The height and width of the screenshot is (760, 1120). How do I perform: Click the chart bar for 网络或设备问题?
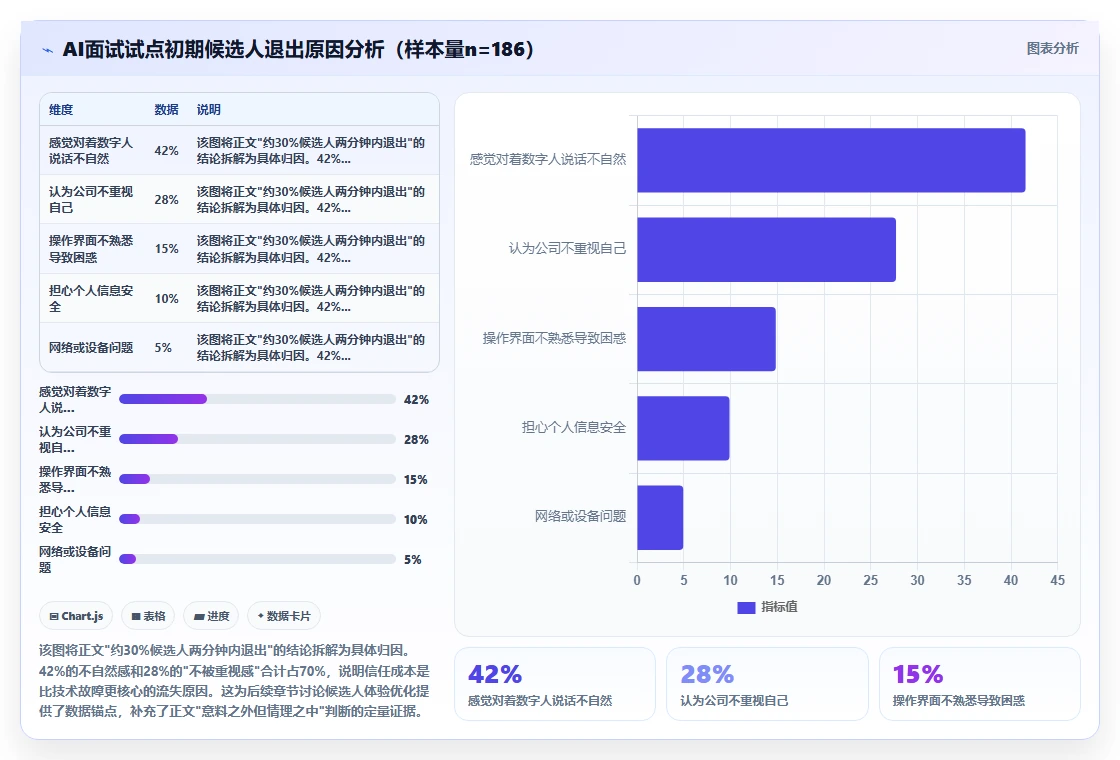pyautogui.click(x=660, y=517)
